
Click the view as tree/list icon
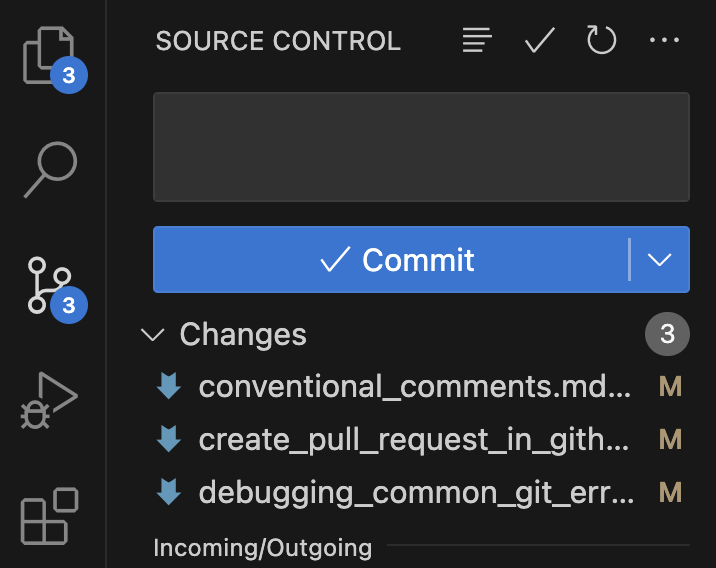pyautogui.click(x=478, y=41)
